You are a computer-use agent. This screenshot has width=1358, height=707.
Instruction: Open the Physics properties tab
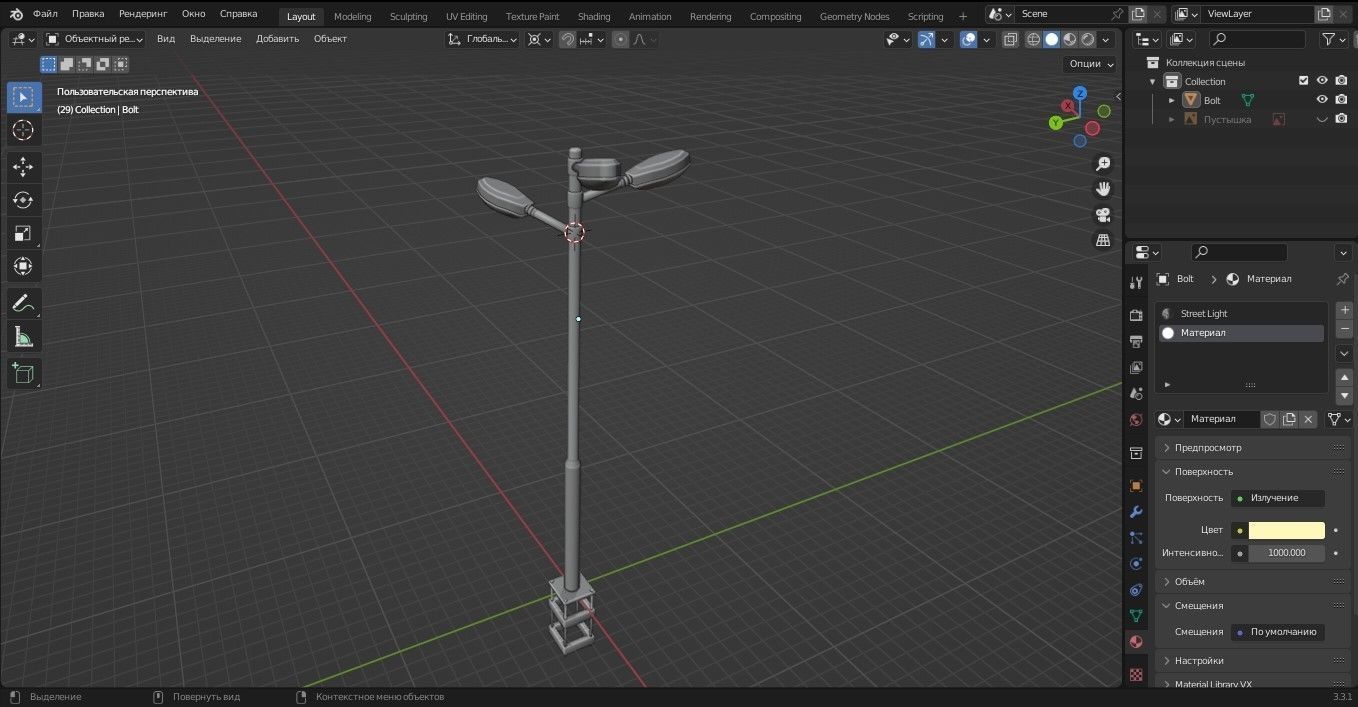[1136, 564]
